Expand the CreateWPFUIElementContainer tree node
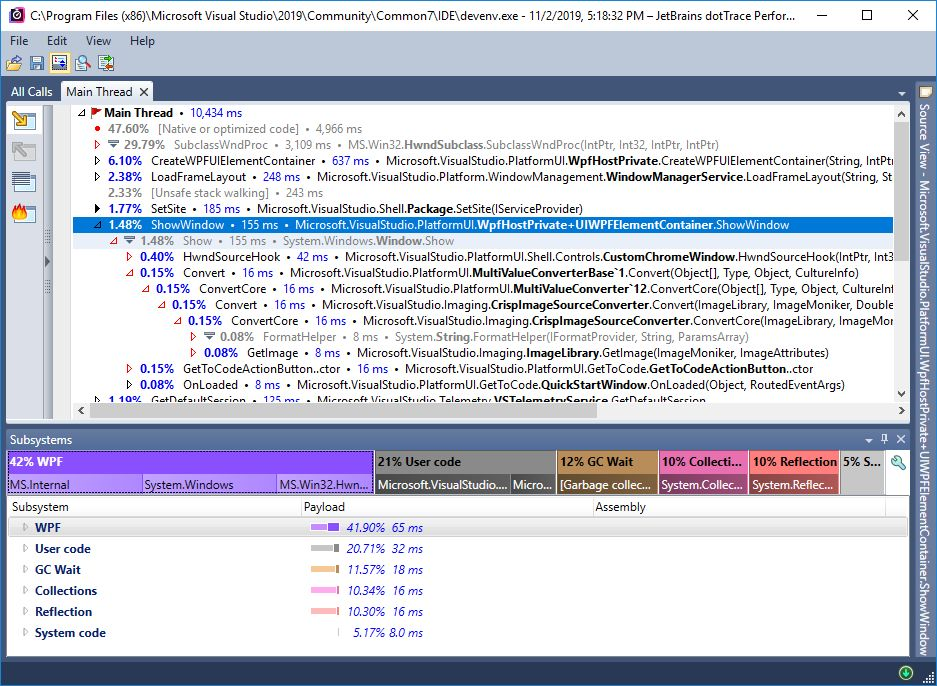Screen dimensions: 937x686 coord(97,161)
